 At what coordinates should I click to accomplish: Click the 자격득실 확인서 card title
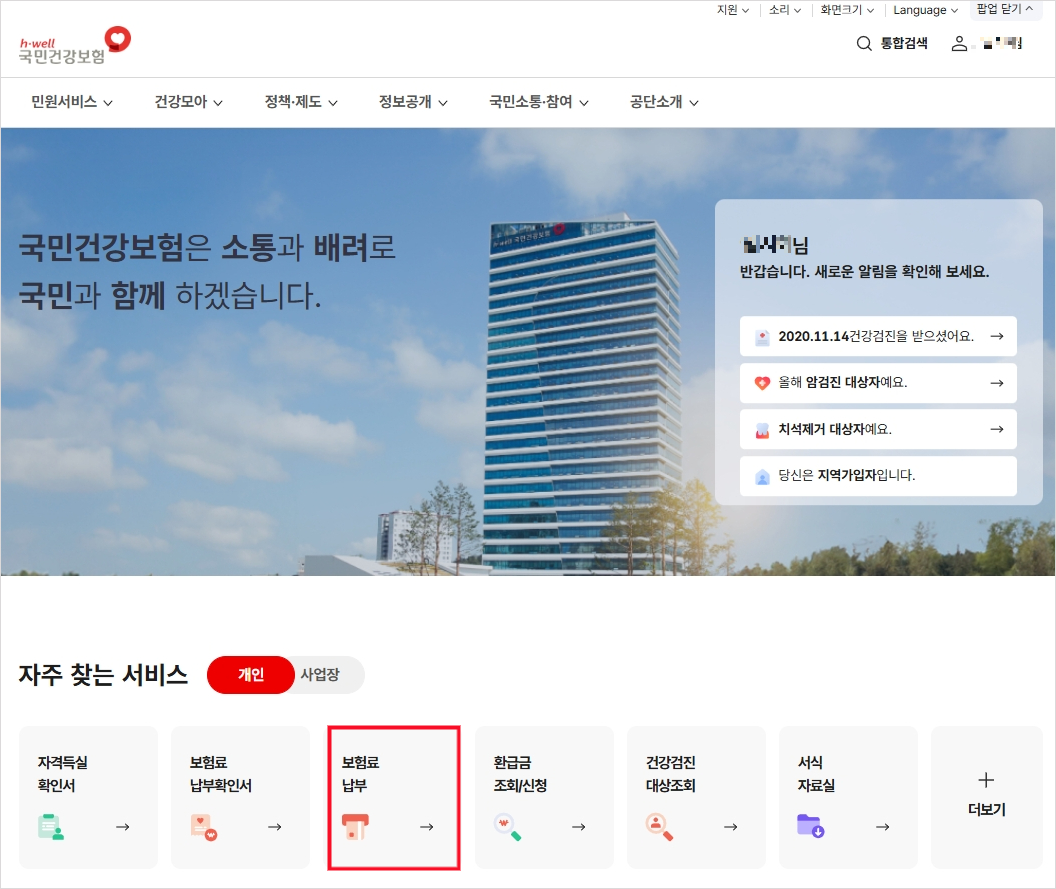[63, 774]
